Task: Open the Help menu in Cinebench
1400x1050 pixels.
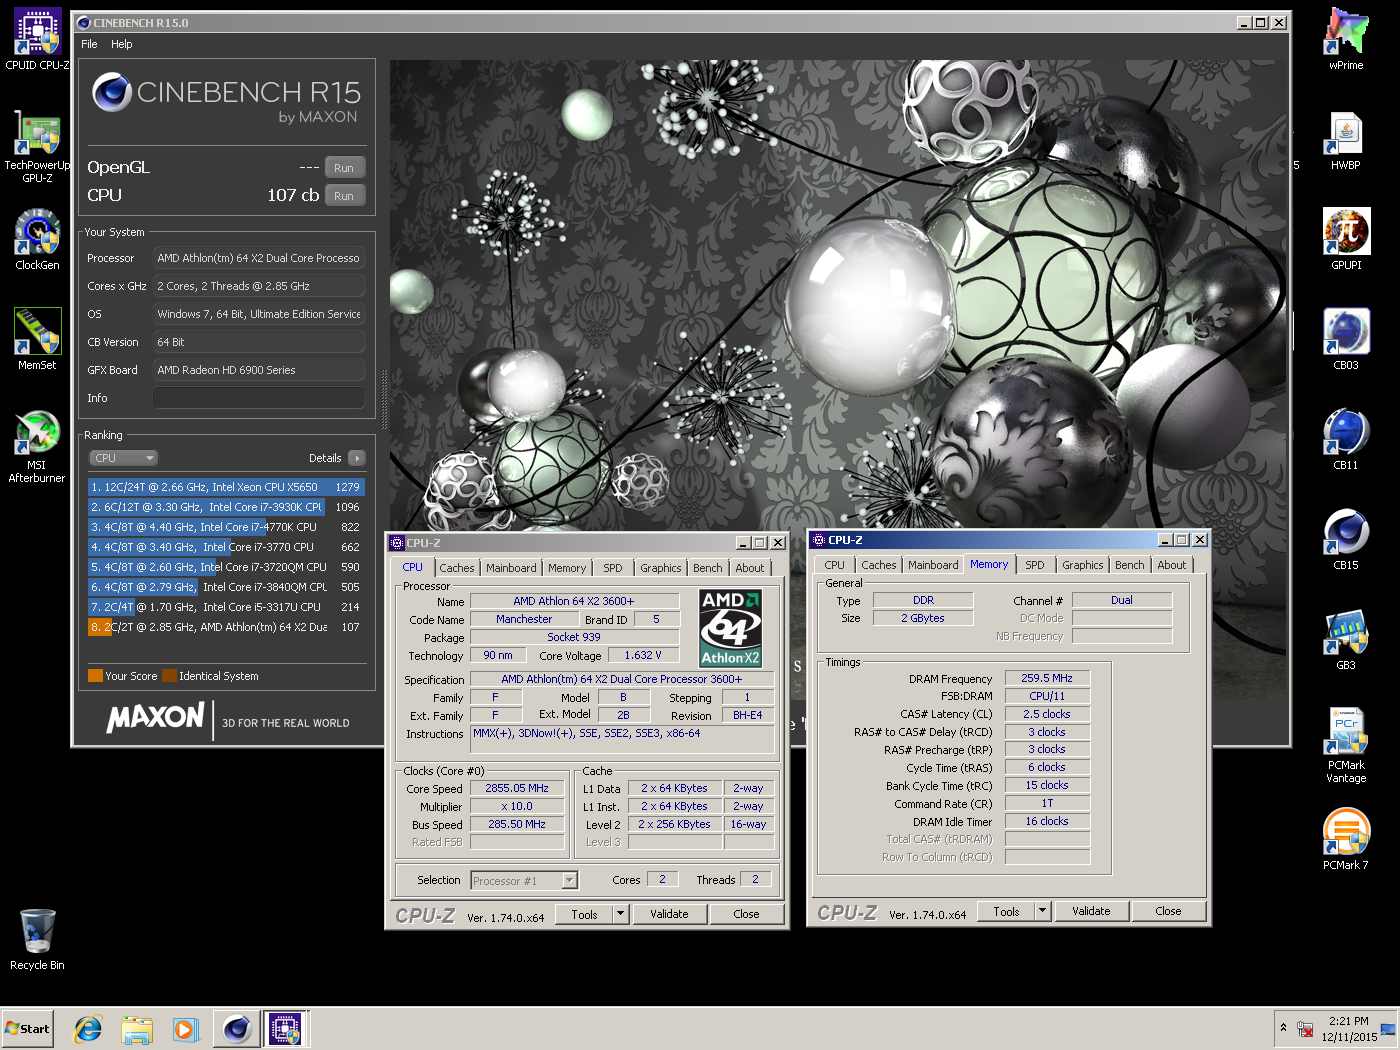Action: [x=121, y=44]
